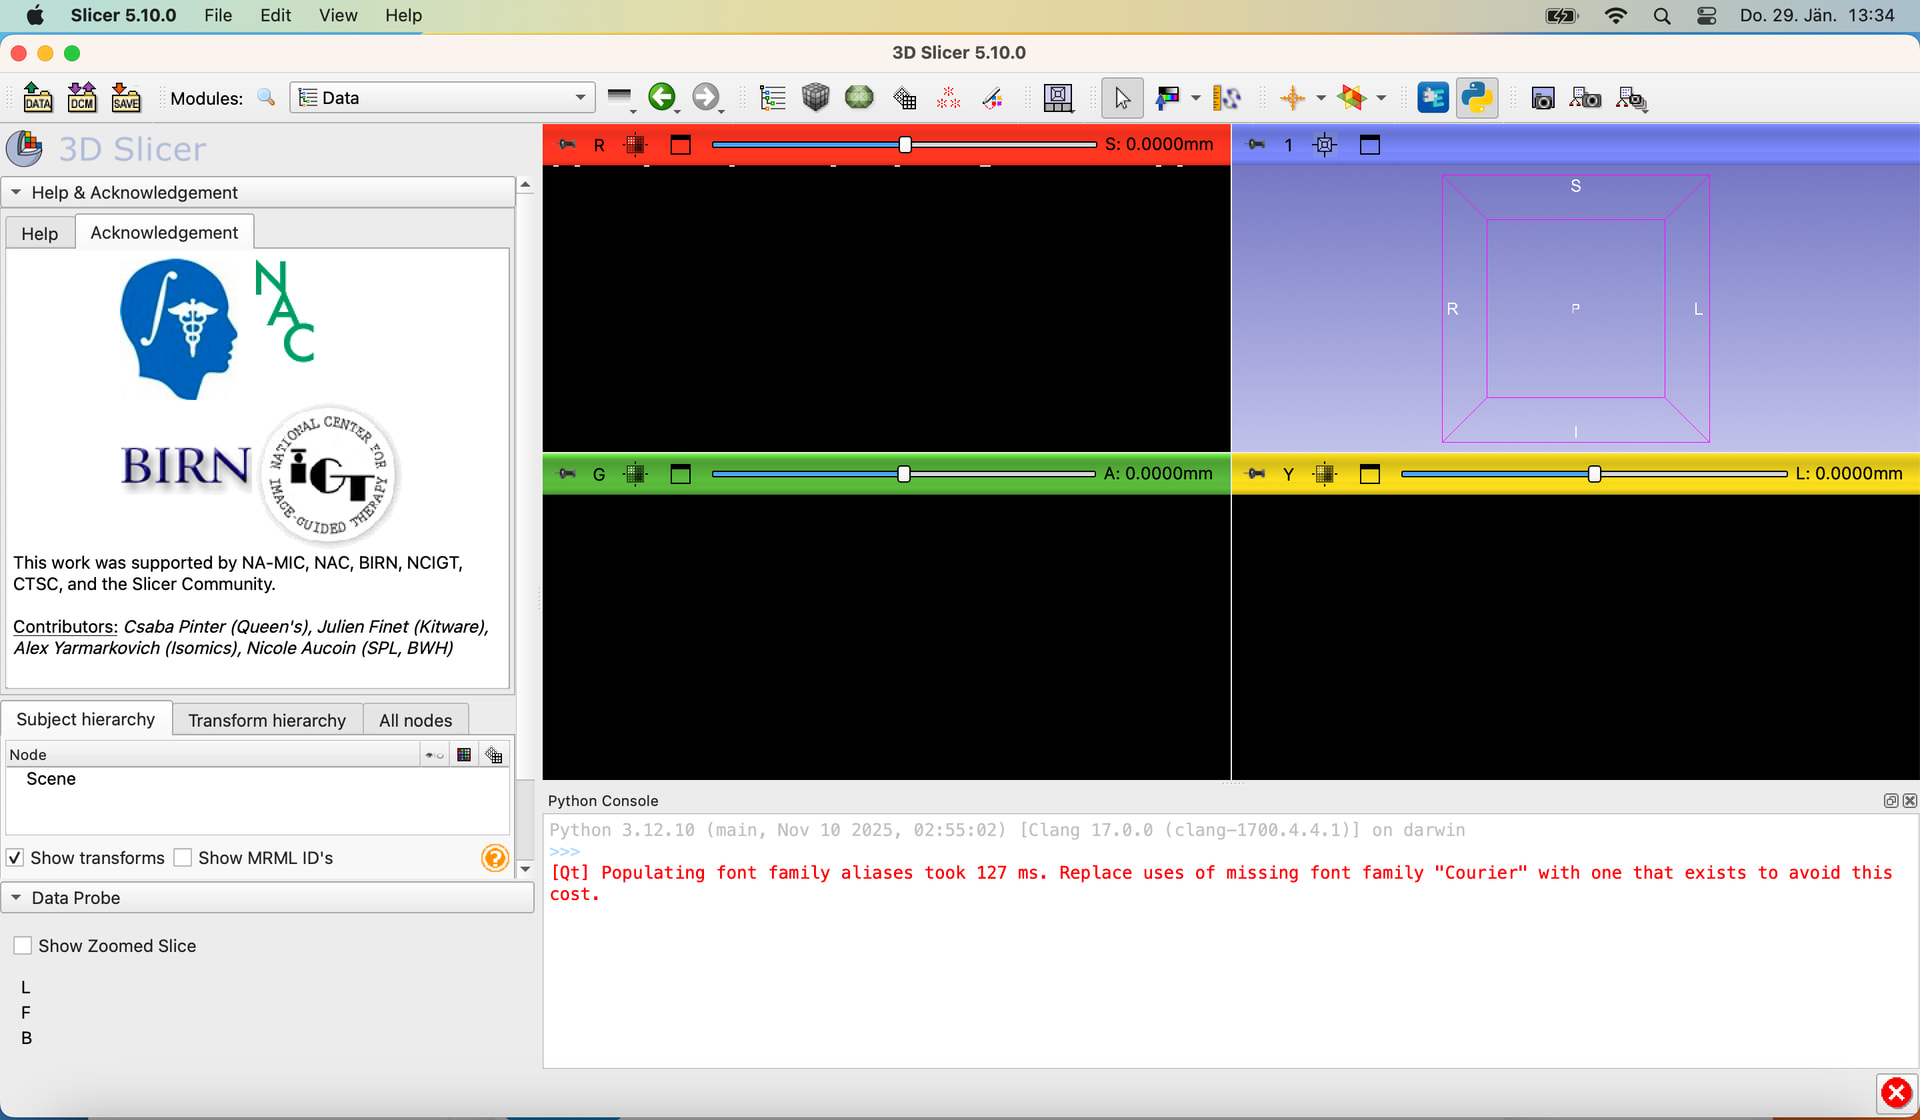Uncheck the Show transforms checkbox
The height and width of the screenshot is (1120, 1920).
pos(15,858)
